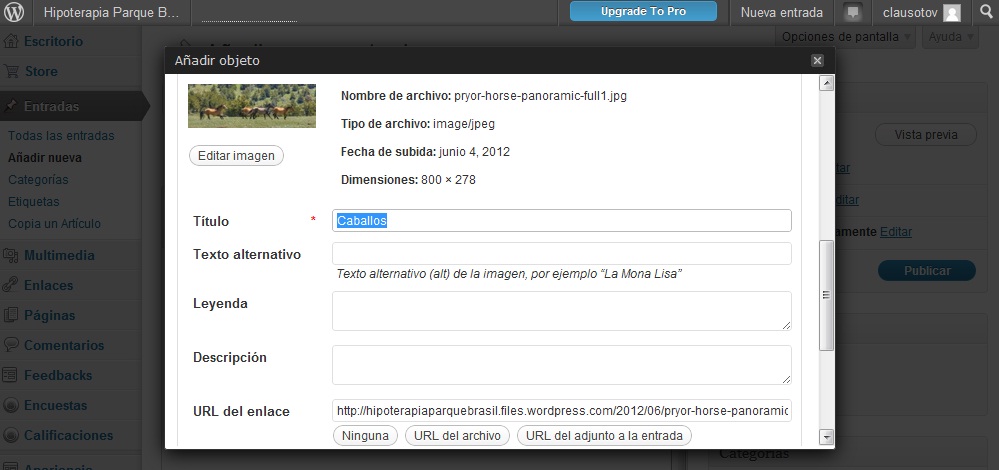The height and width of the screenshot is (470, 999).
Task: Expand the Opciones de pantalla dropdown
Action: (845, 37)
